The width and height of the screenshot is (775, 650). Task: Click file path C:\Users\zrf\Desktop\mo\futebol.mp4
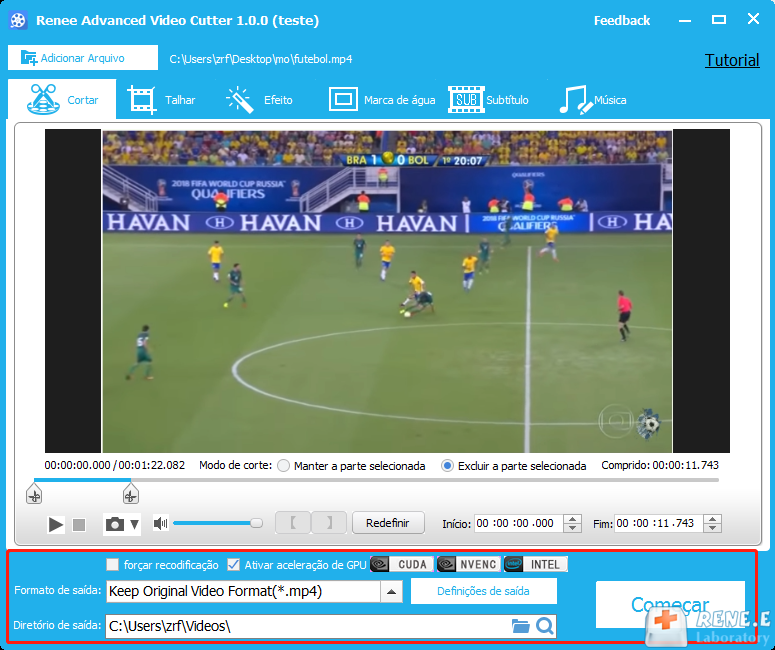(260, 59)
